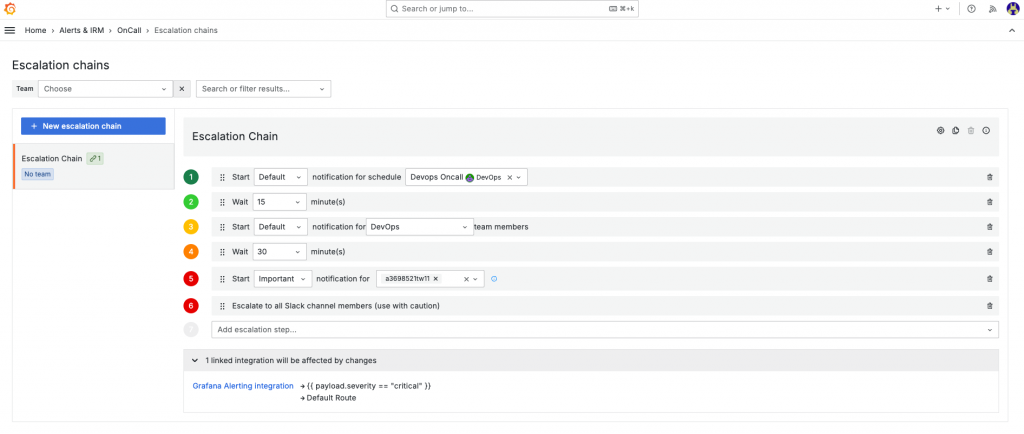Collapse the linked integration section
1024x434 pixels.
point(194,360)
